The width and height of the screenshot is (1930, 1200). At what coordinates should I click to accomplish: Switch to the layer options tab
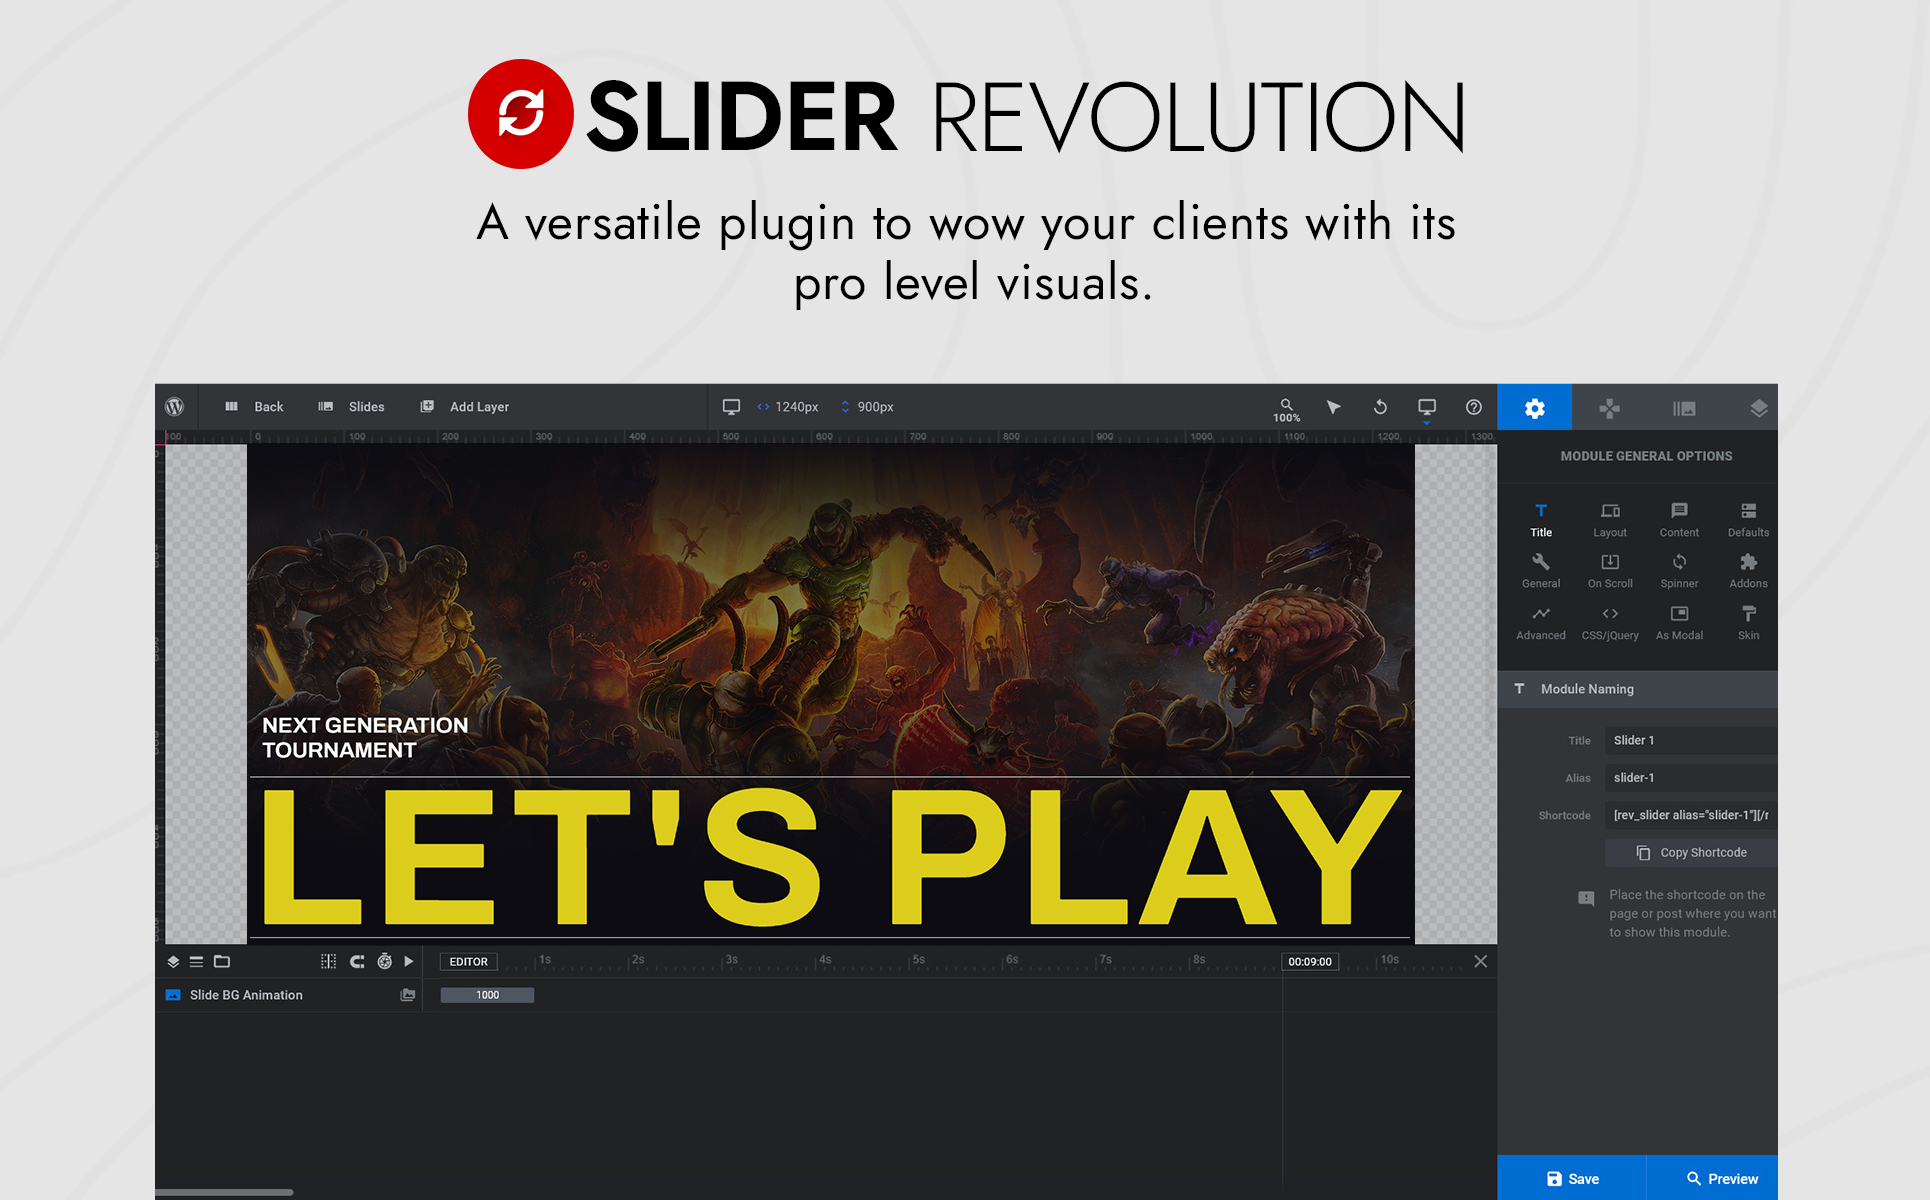tap(1758, 408)
